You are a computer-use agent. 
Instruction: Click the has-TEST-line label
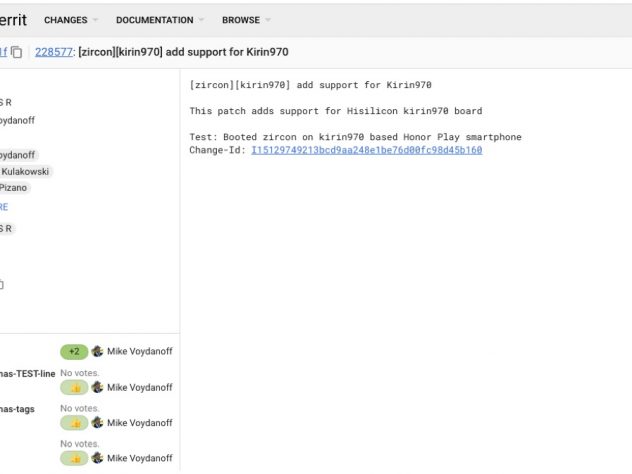tap(24, 373)
